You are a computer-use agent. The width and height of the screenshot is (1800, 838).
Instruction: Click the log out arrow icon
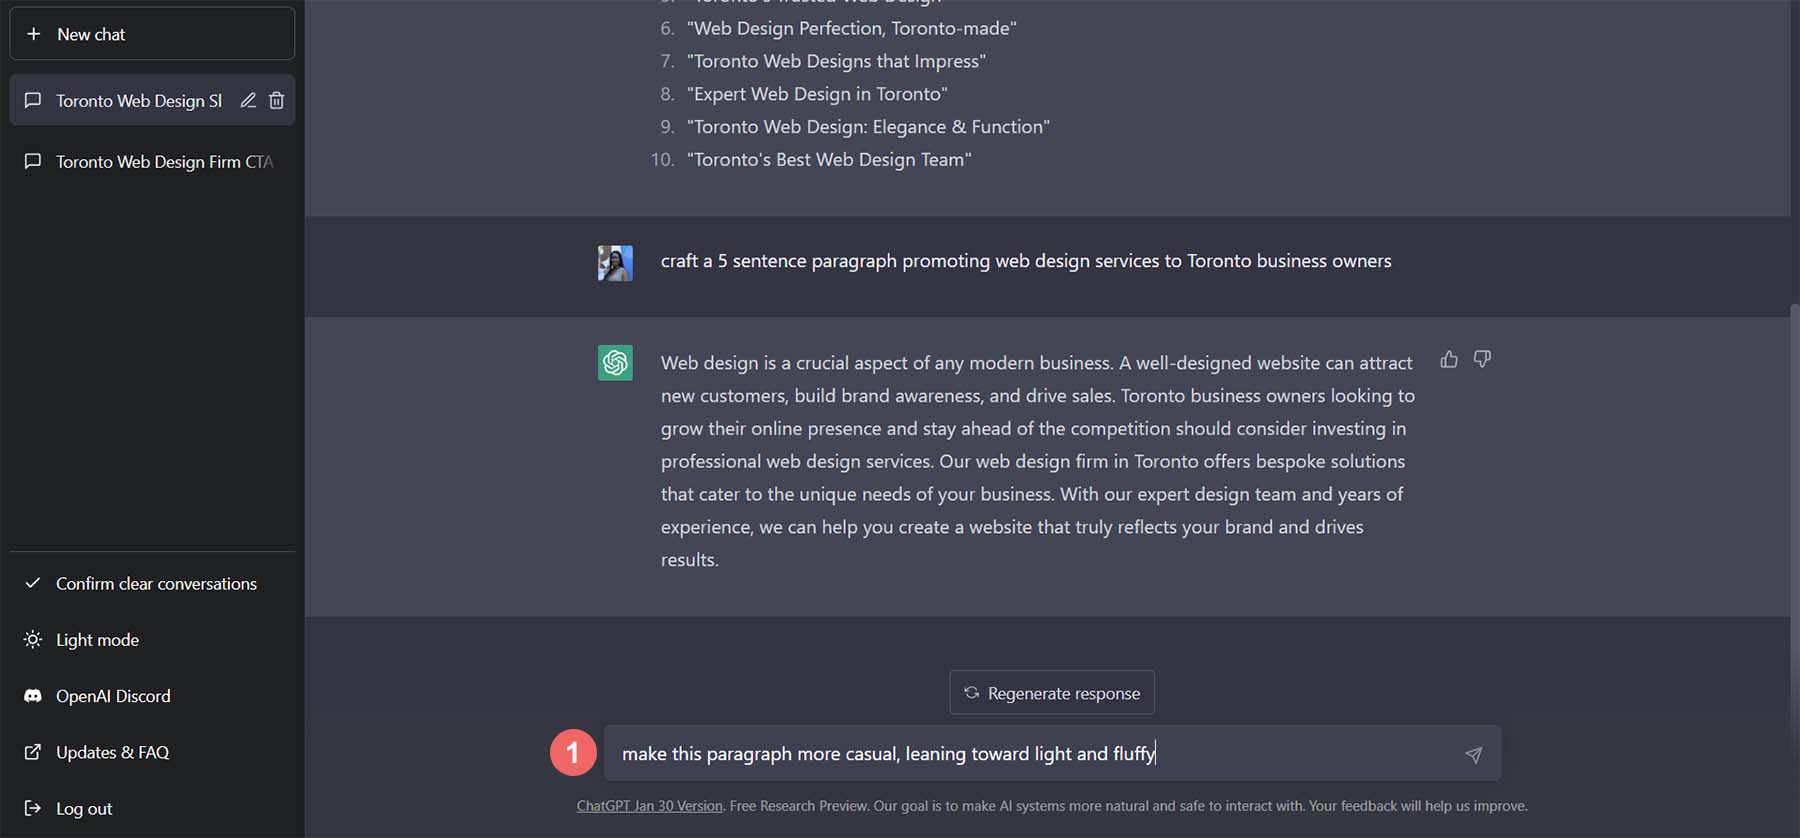coord(33,808)
